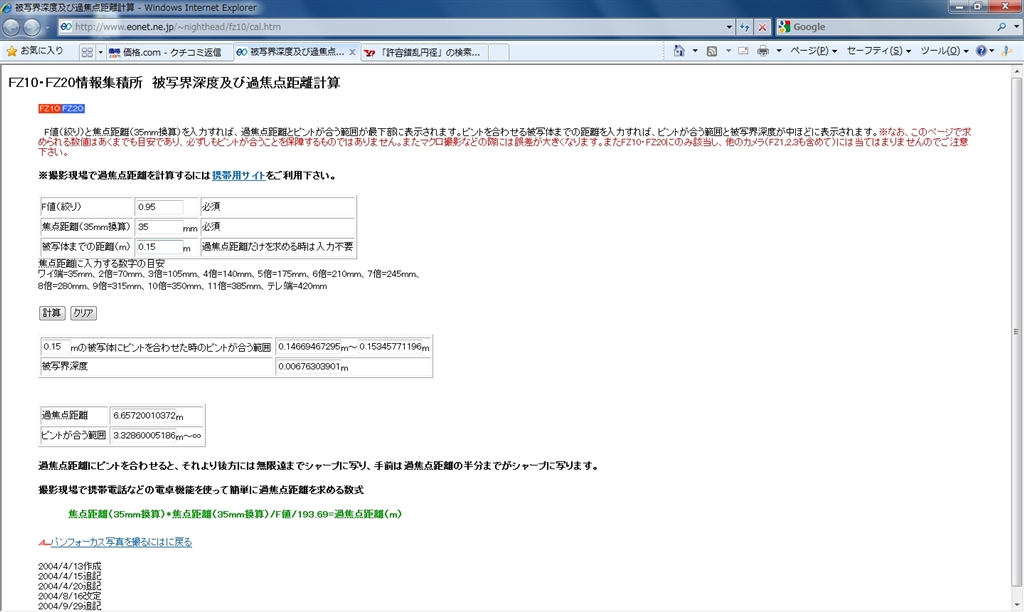This screenshot has width=1024, height=612.
Task: Expand the print options dropdown arrow
Action: pos(778,50)
